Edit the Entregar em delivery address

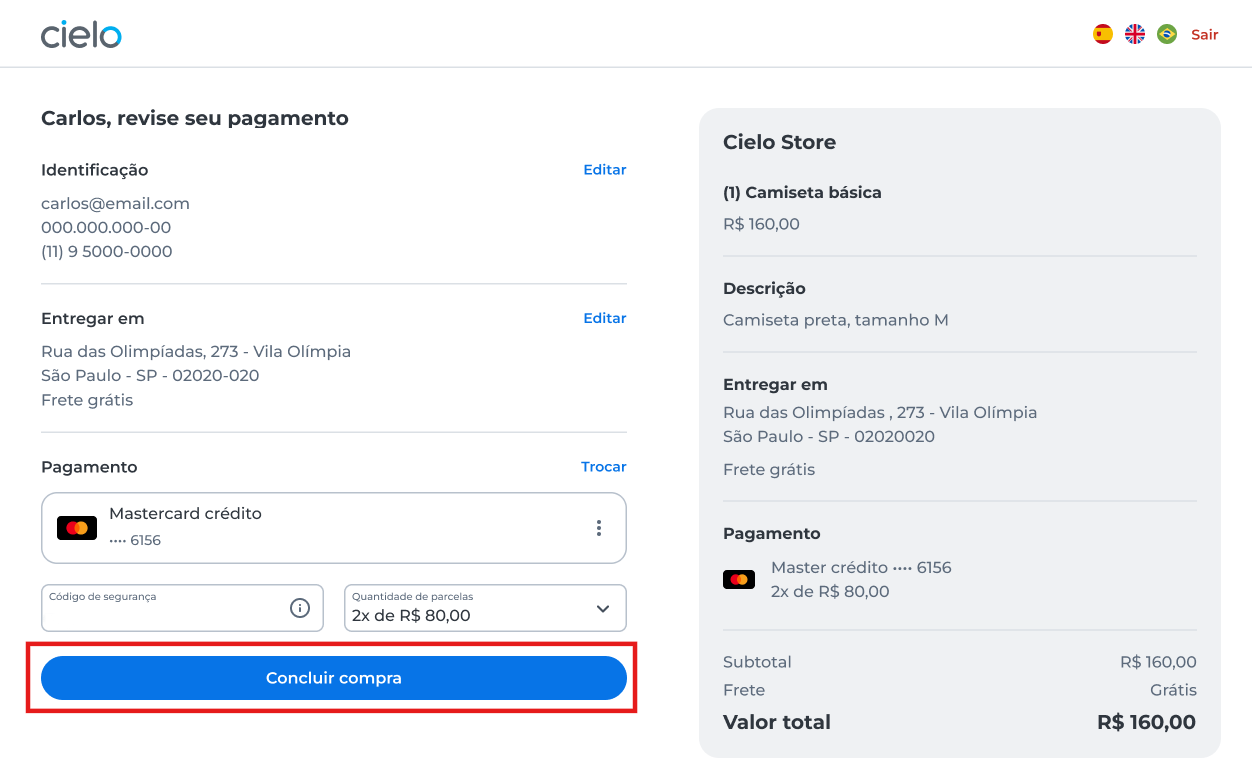tap(605, 318)
